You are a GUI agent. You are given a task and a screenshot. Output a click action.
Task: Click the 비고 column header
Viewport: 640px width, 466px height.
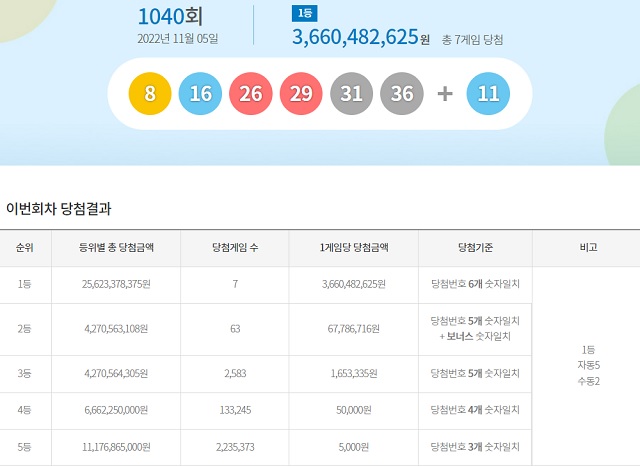pos(588,247)
